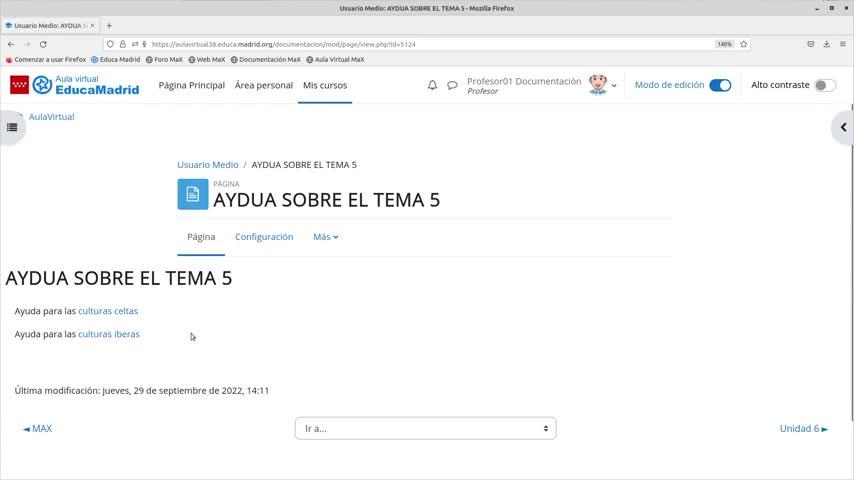The width and height of the screenshot is (854, 480).
Task: Open the Web MaX bookmark
Action: [x=206, y=59]
